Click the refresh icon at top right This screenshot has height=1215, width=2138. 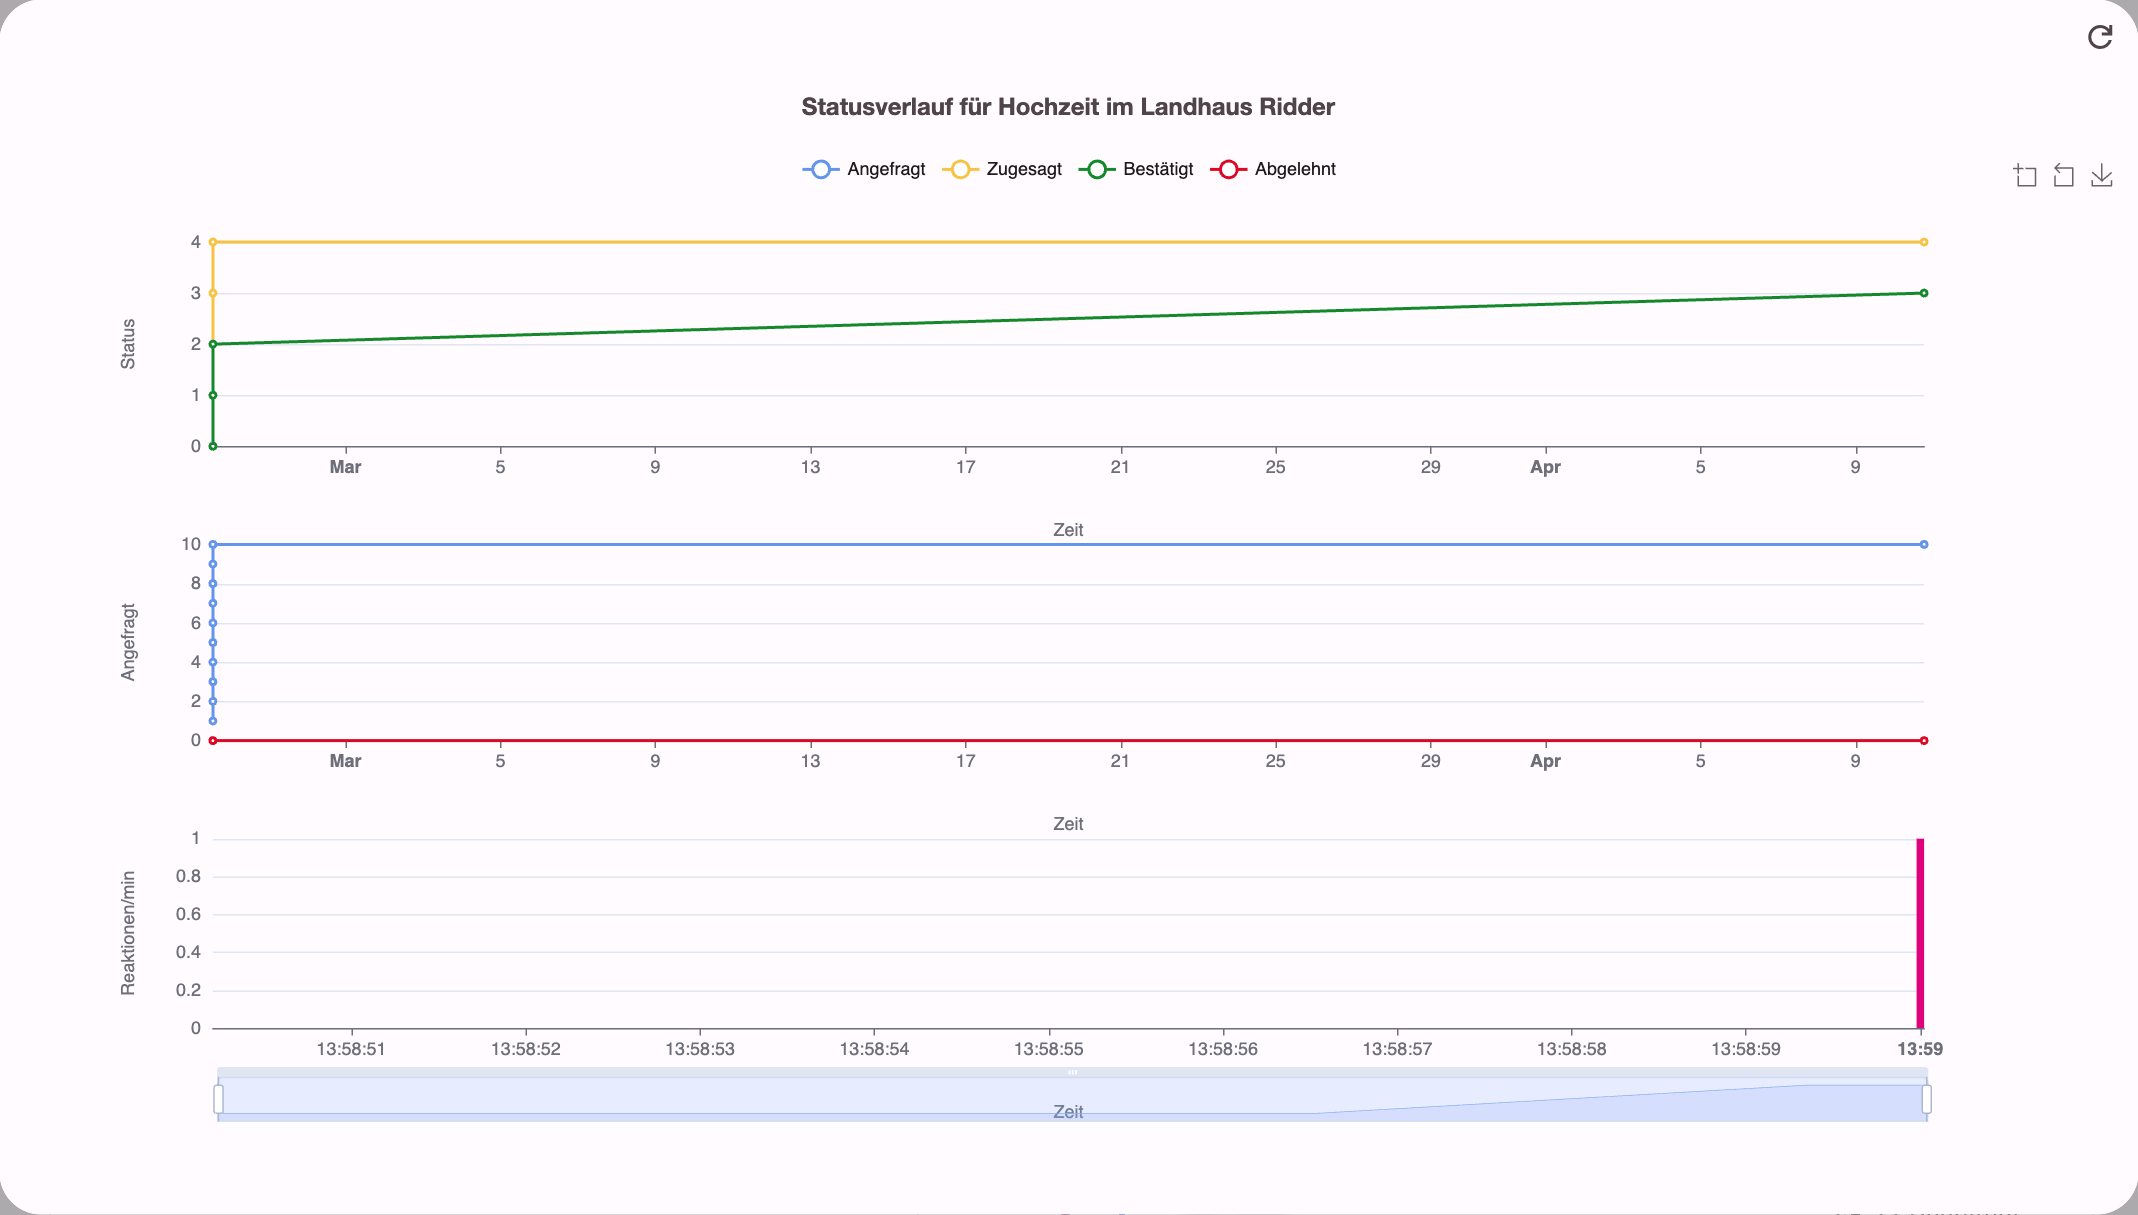(2100, 37)
